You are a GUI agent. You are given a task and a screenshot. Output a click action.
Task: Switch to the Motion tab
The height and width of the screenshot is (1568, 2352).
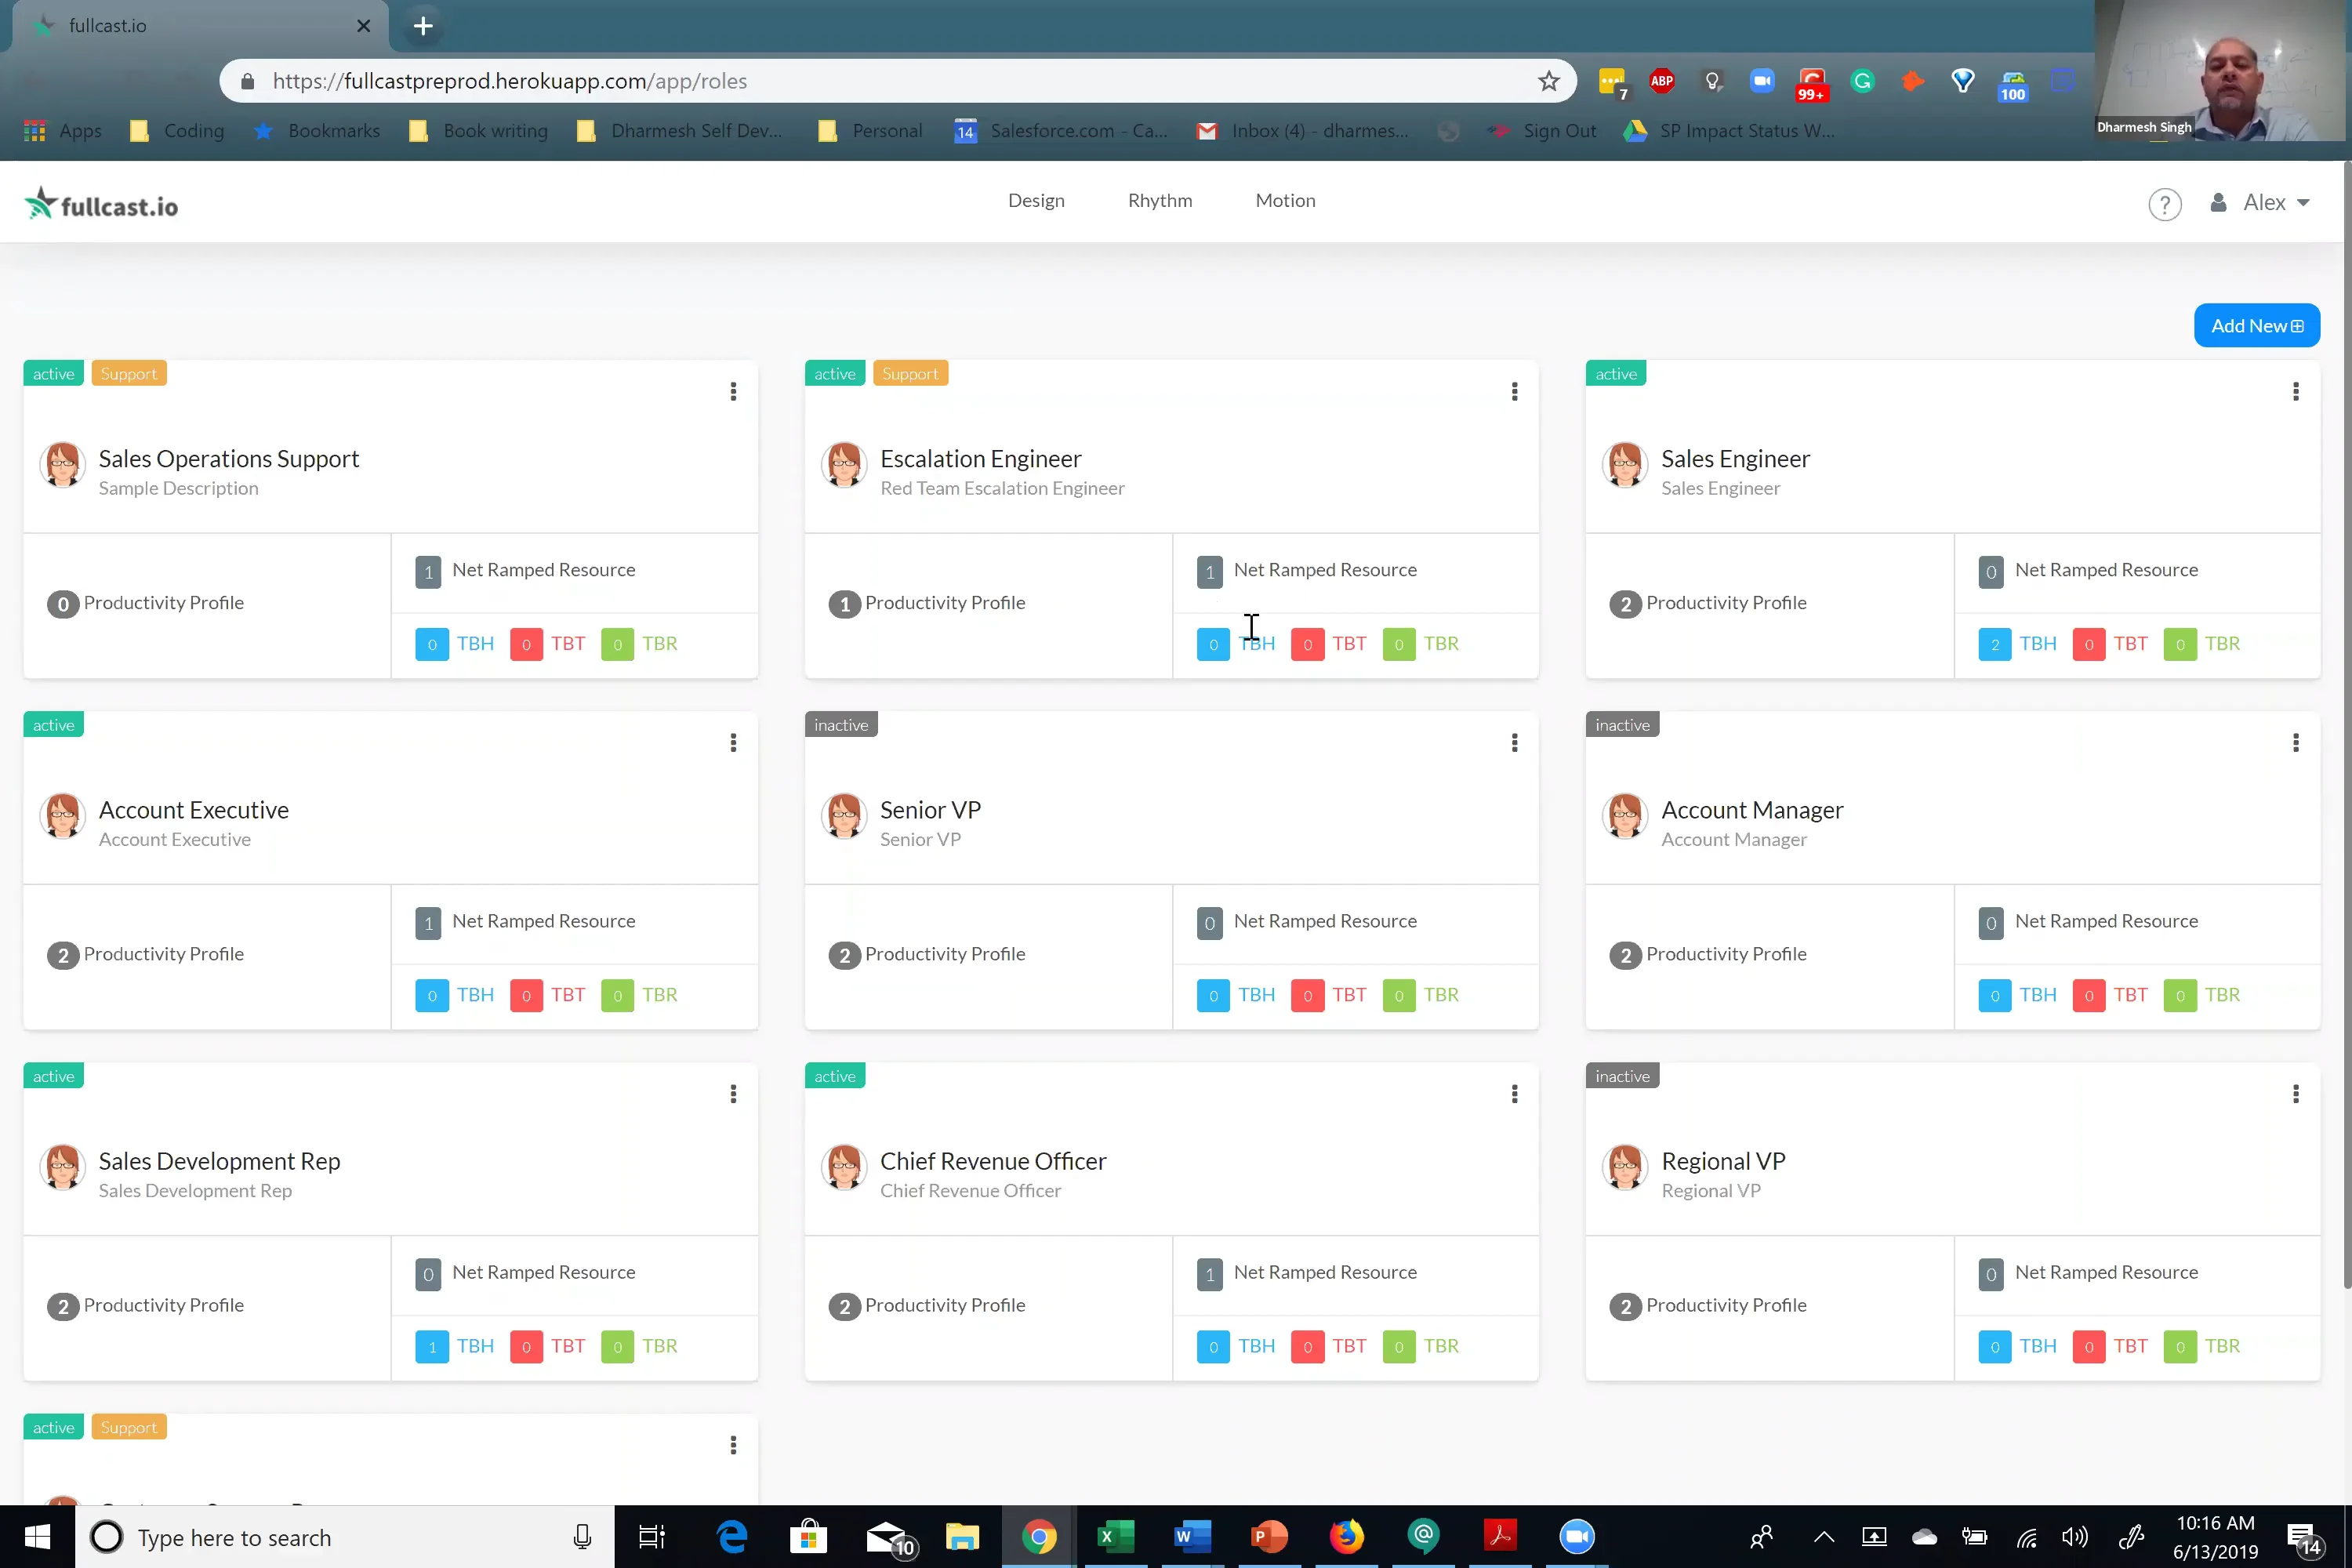click(1285, 200)
